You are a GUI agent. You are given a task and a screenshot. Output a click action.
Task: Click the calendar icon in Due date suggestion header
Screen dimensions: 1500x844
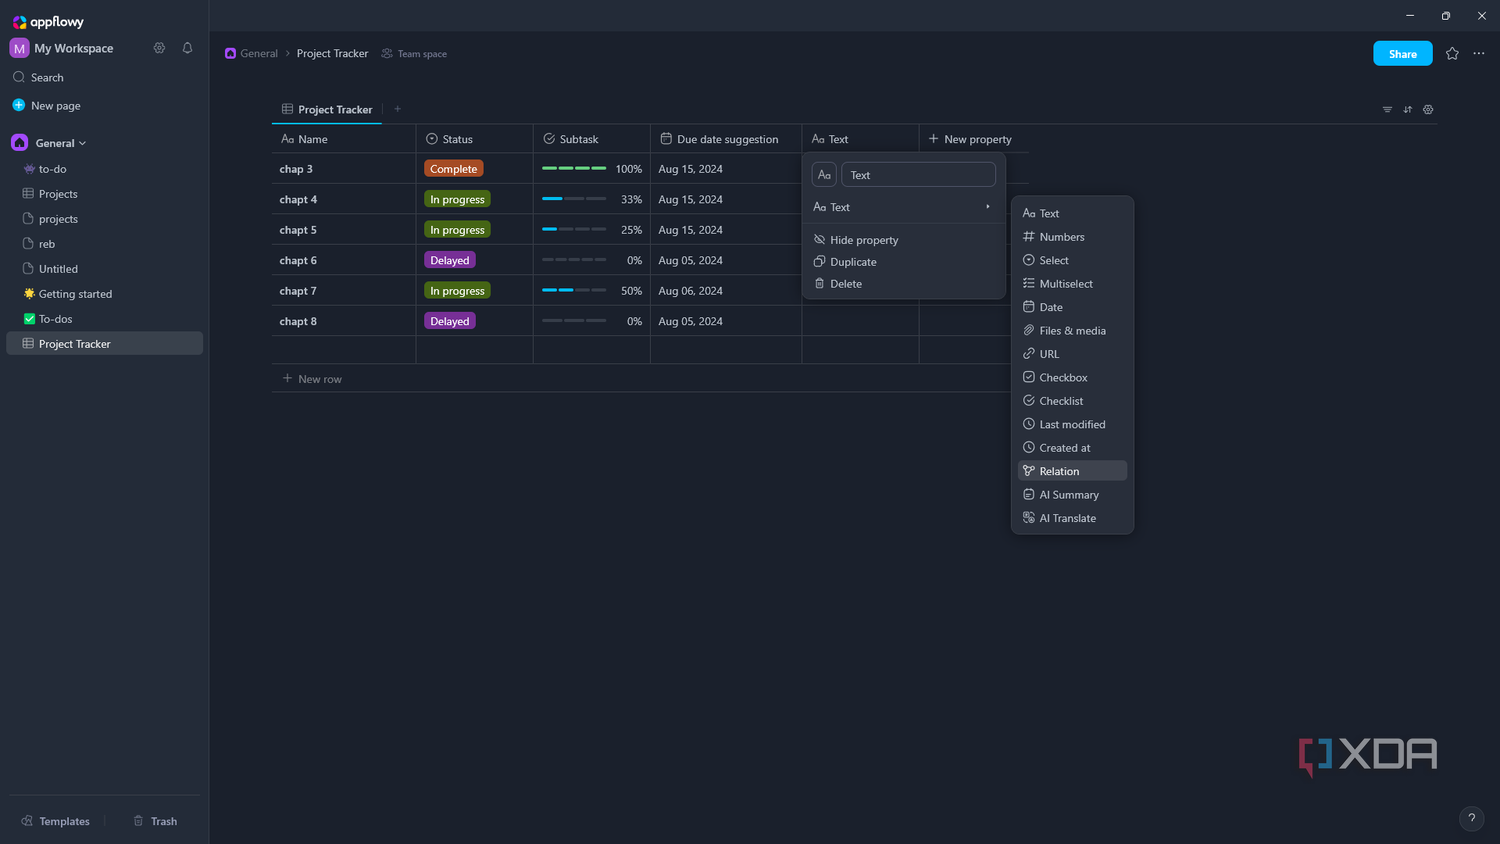pyautogui.click(x=666, y=139)
